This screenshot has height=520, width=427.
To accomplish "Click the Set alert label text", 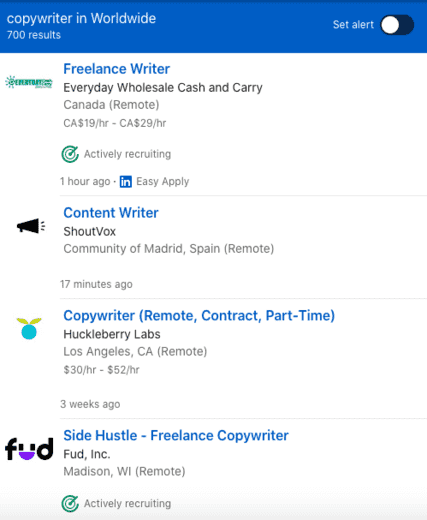I will tap(353, 25).
